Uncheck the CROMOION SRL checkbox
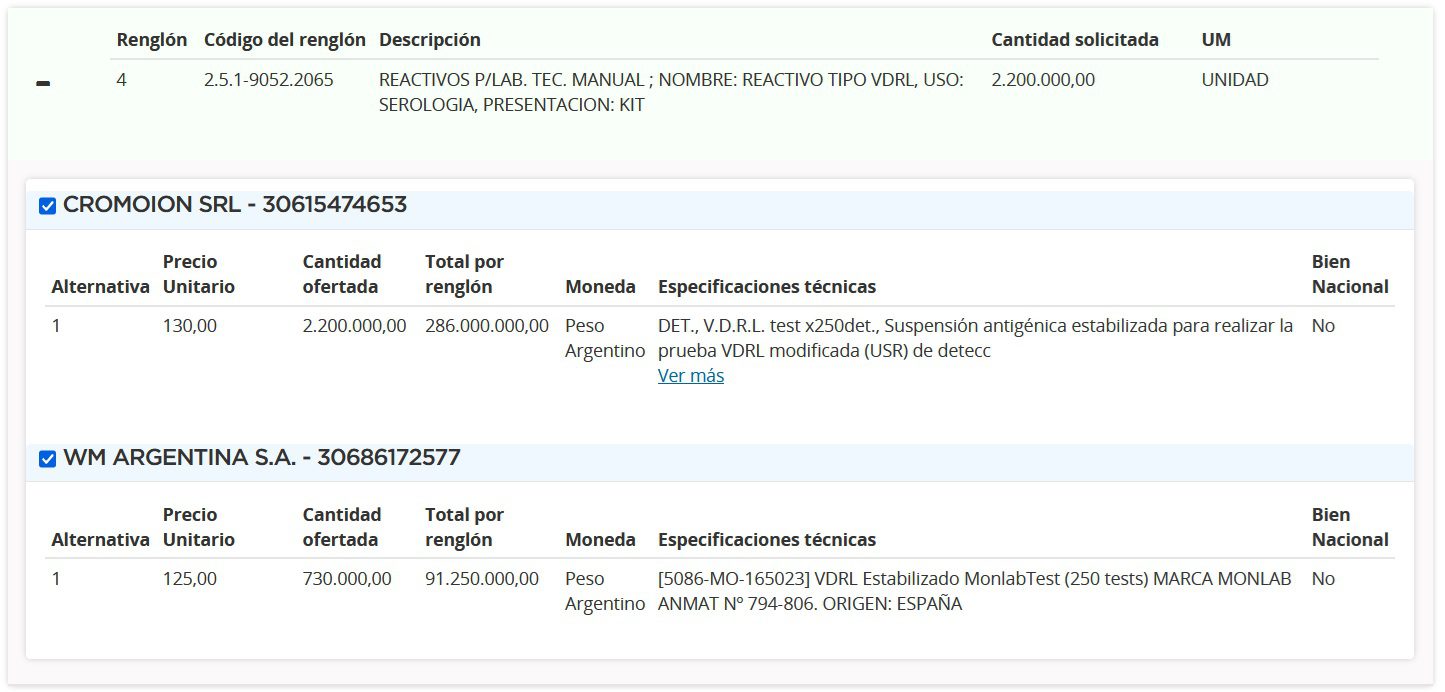1445x692 pixels. point(47,206)
